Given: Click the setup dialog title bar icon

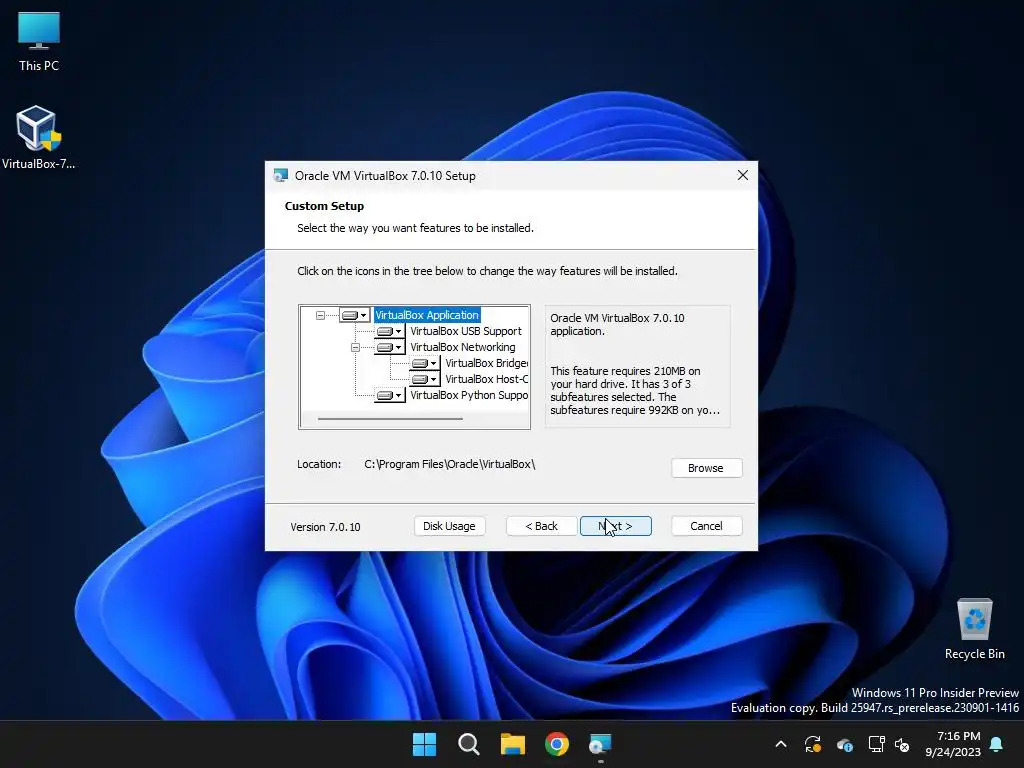Looking at the screenshot, I should [x=281, y=176].
